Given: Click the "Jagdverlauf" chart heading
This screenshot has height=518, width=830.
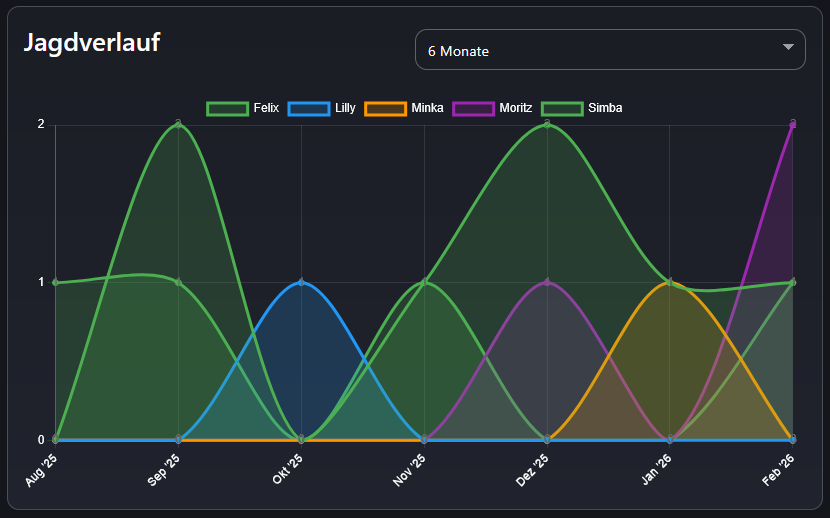Looking at the screenshot, I should (x=92, y=43).
